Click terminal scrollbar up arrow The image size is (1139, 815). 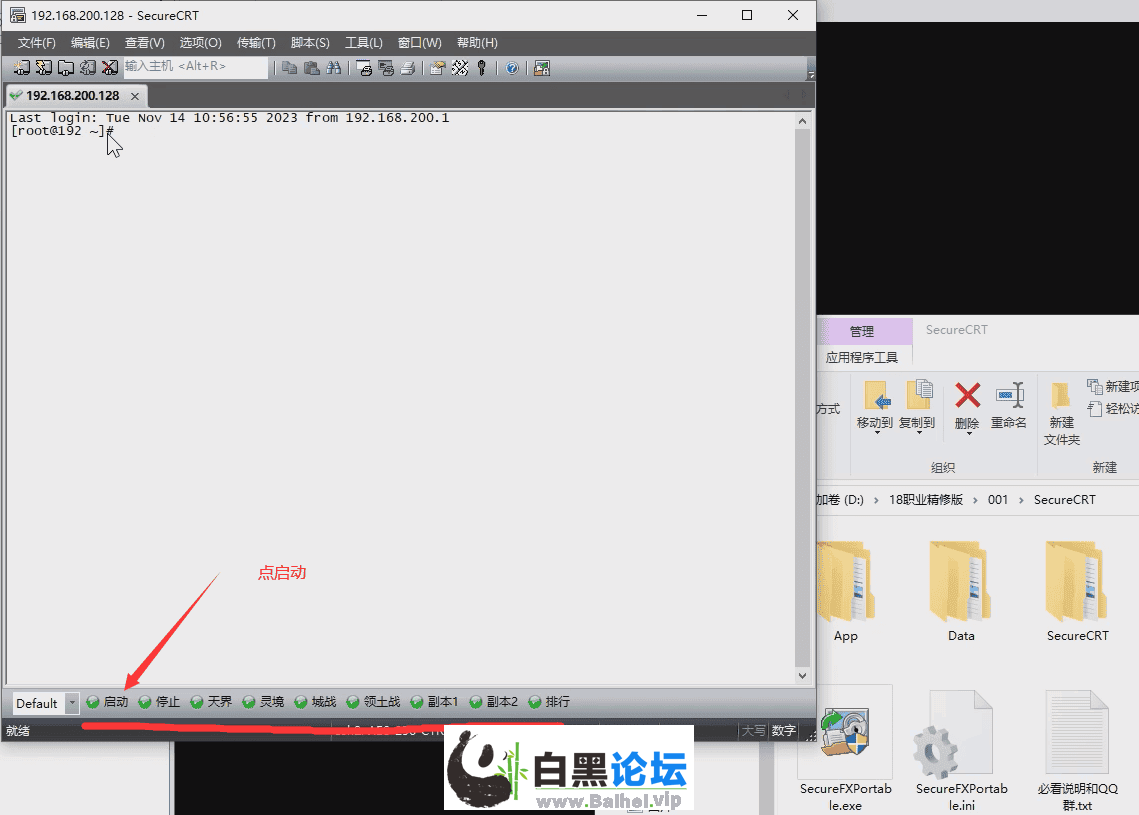pyautogui.click(x=802, y=121)
